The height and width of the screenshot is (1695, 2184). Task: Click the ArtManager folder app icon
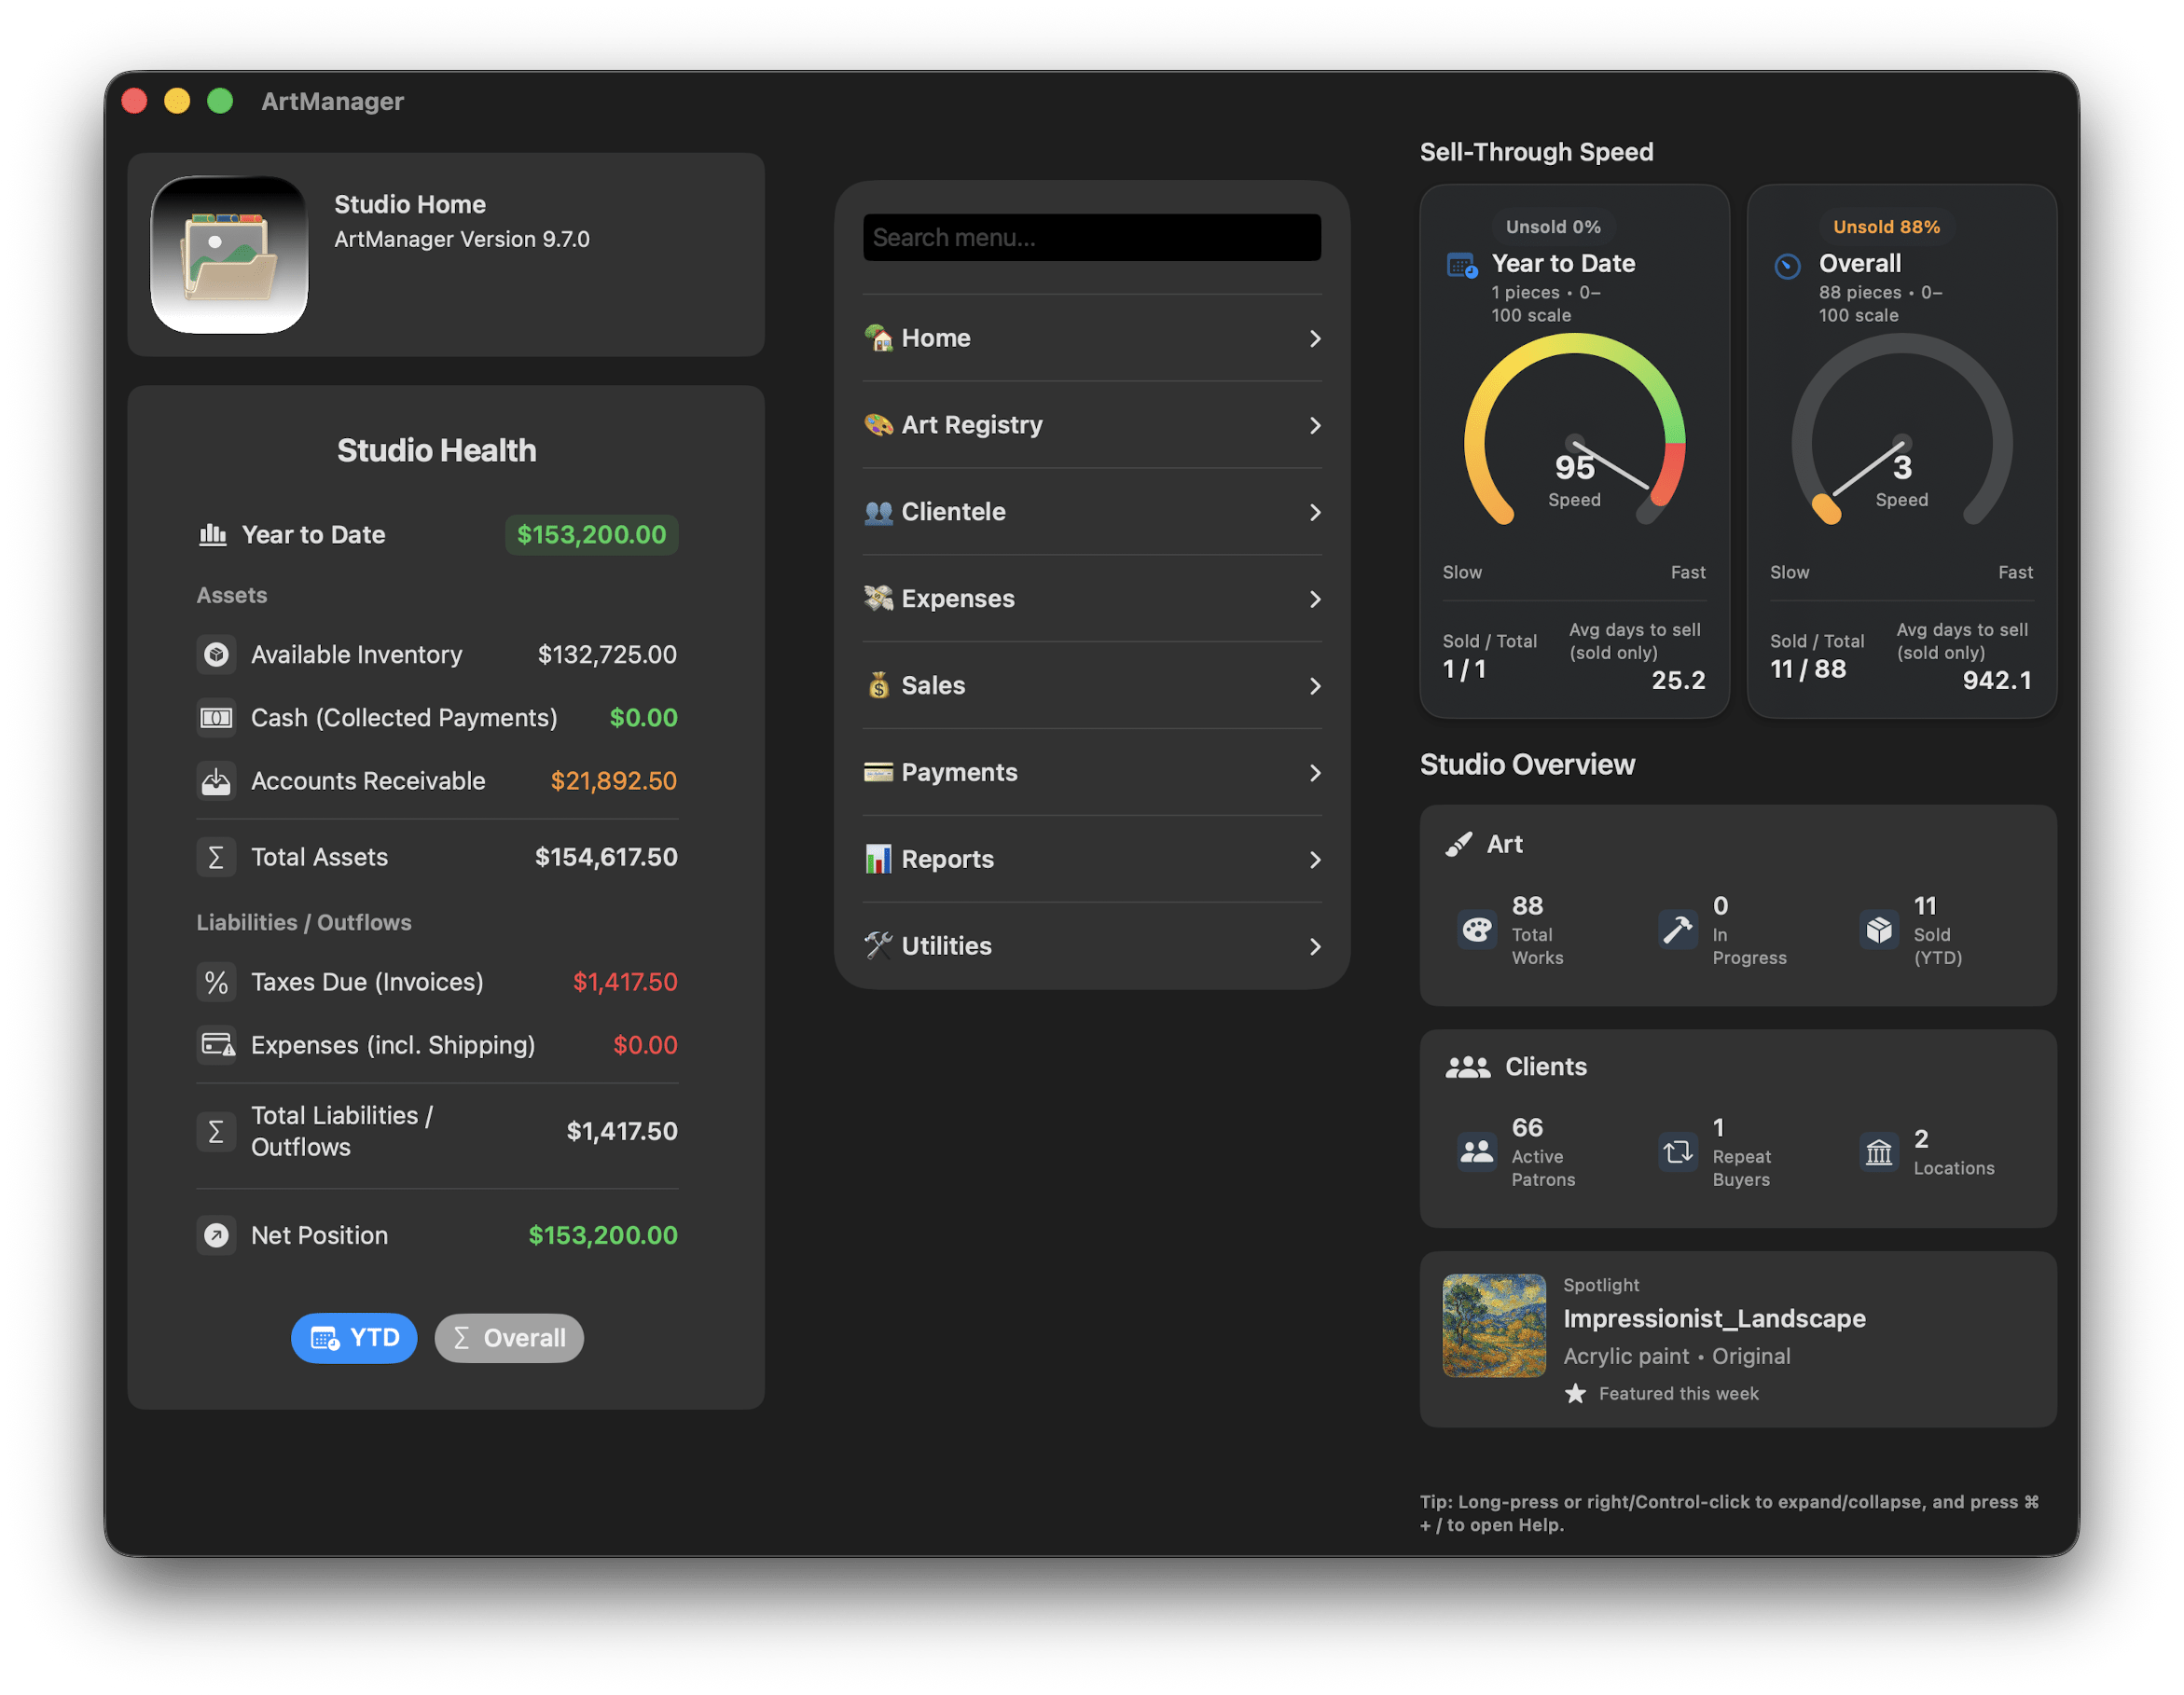pos(229,255)
